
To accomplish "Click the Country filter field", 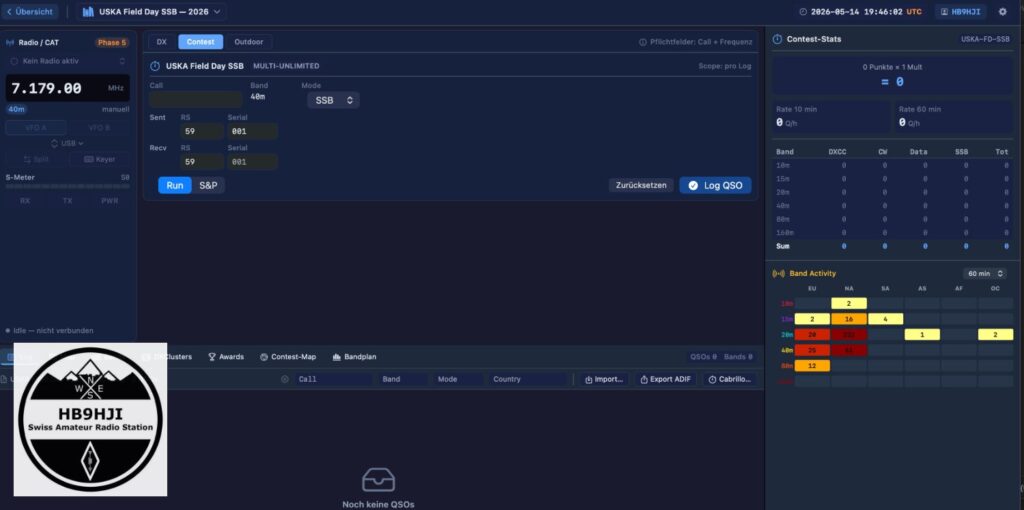I will (x=528, y=379).
